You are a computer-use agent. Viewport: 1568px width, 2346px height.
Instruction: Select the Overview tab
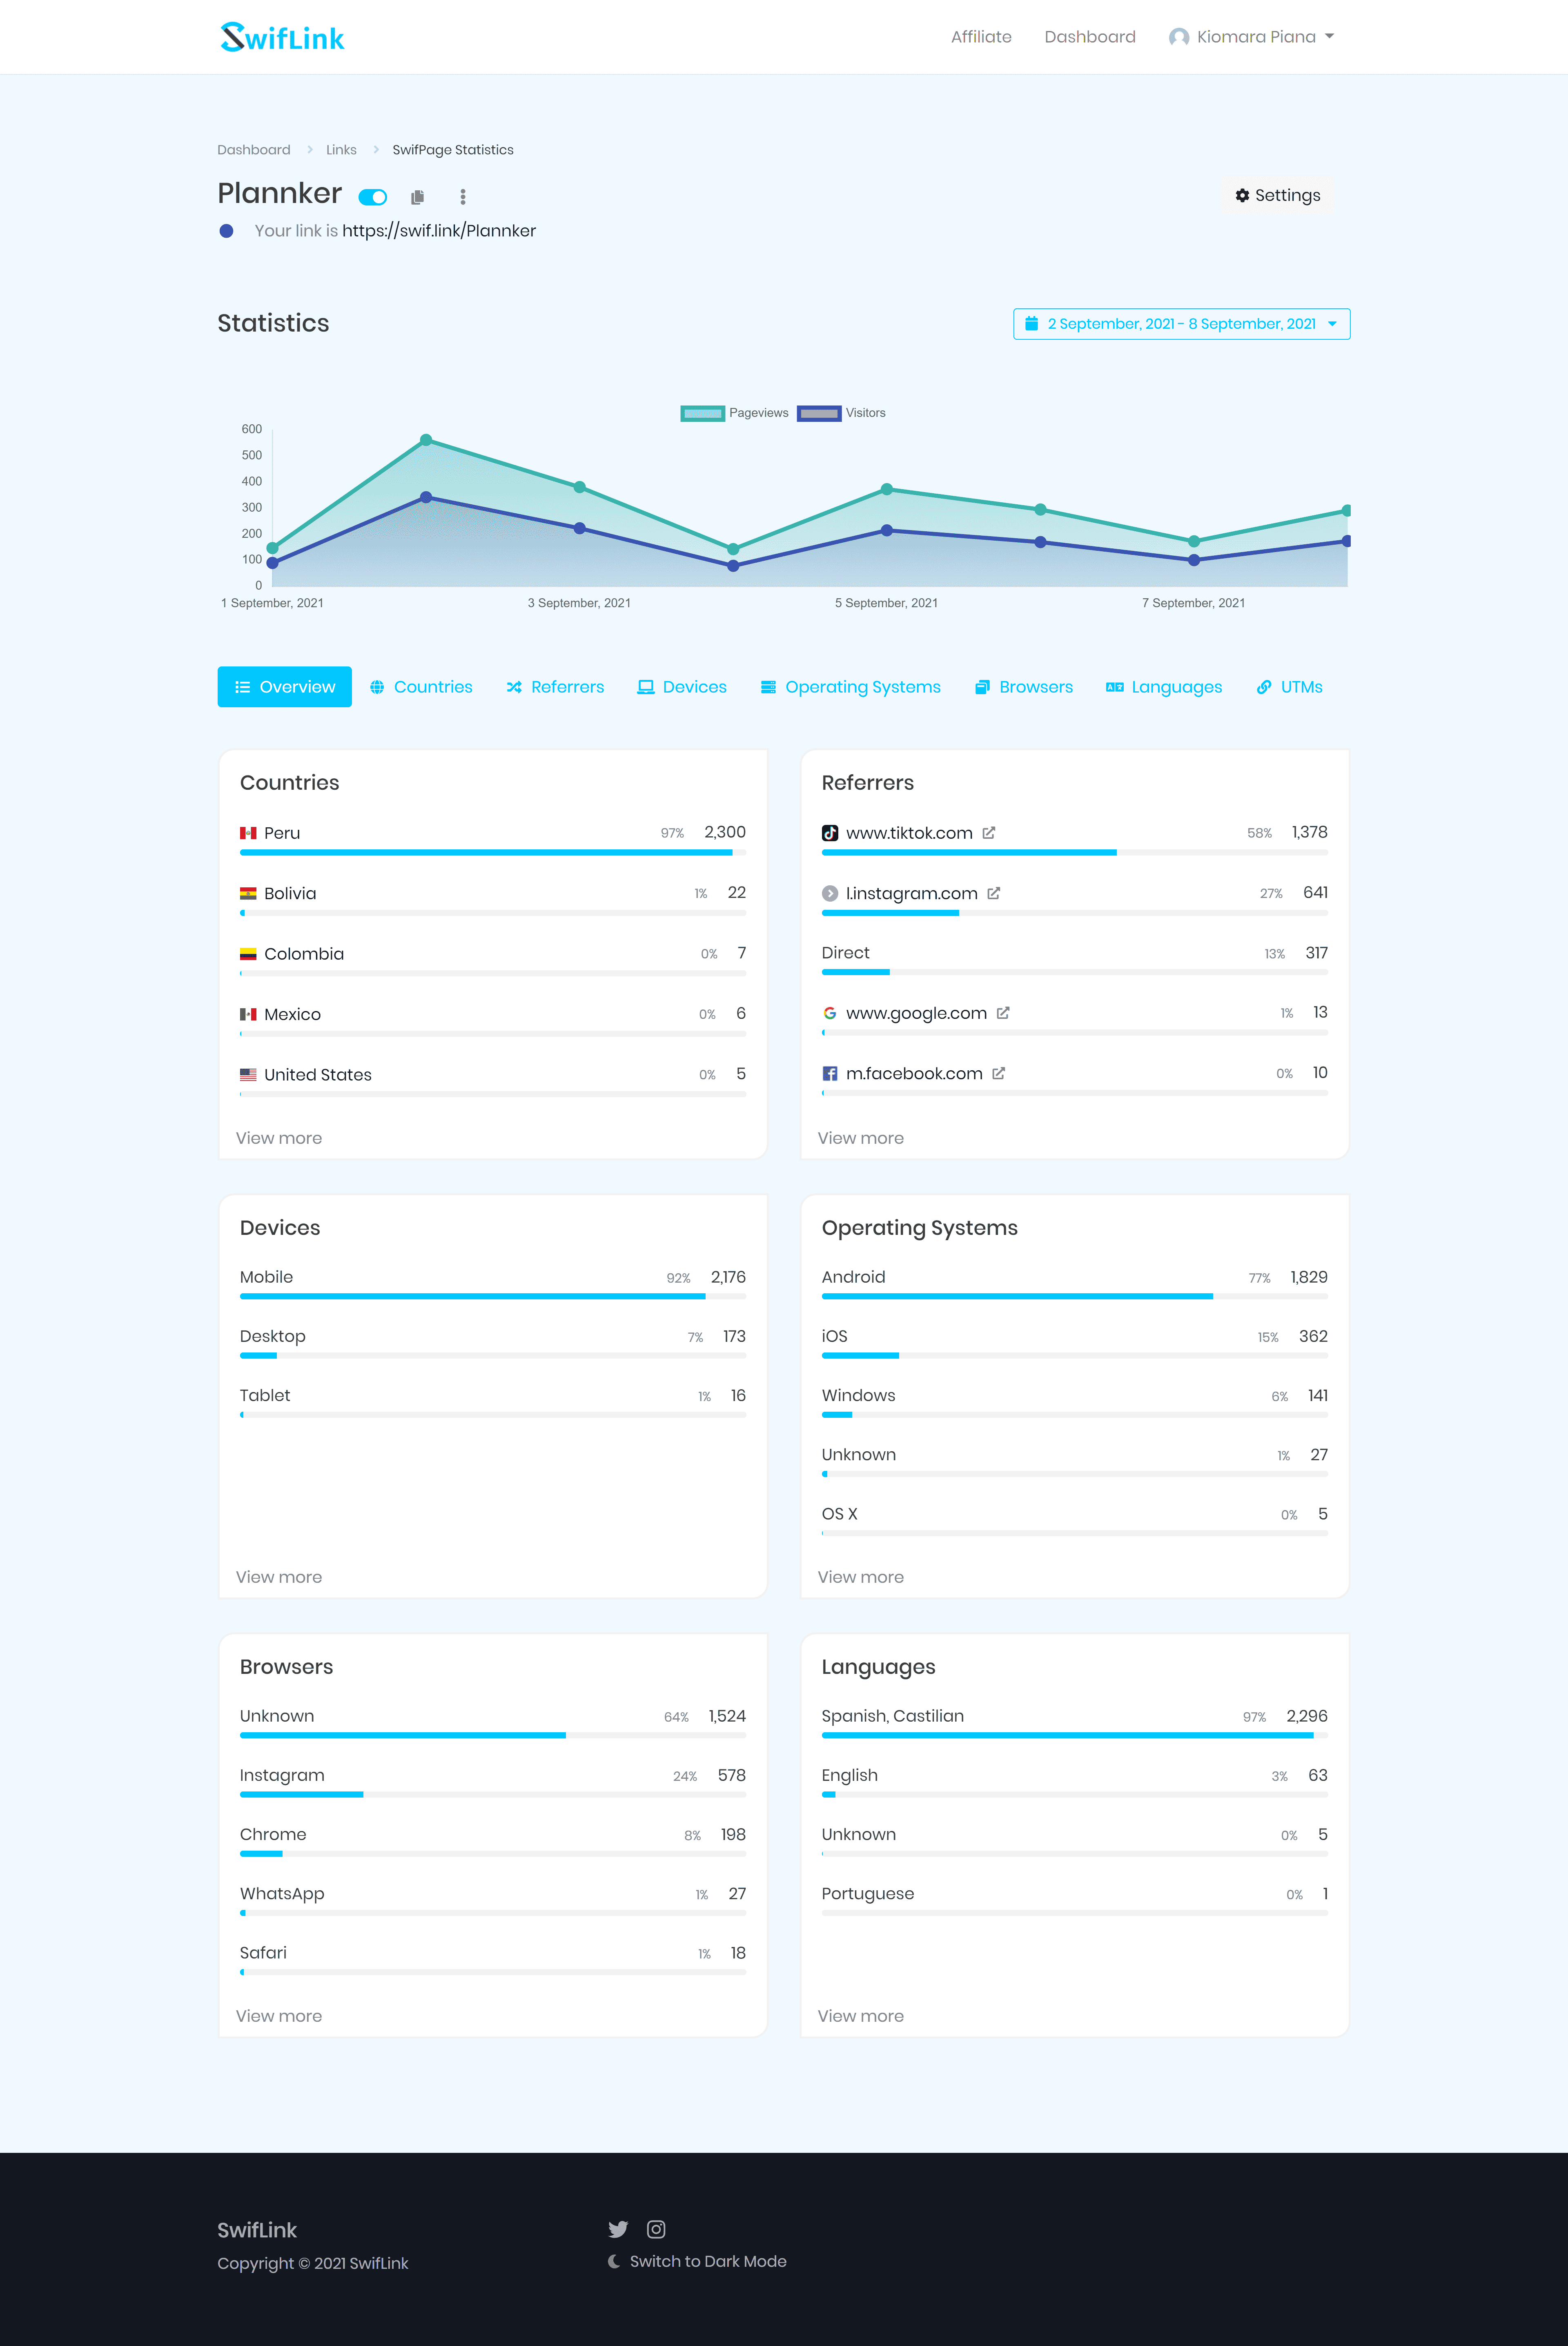285,687
